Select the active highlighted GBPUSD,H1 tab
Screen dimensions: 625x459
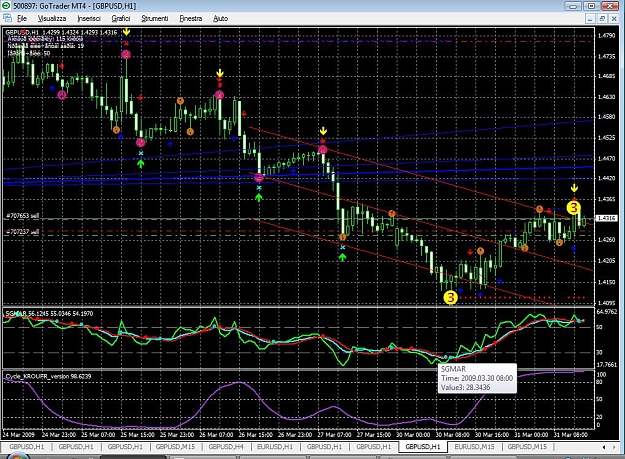423,447
